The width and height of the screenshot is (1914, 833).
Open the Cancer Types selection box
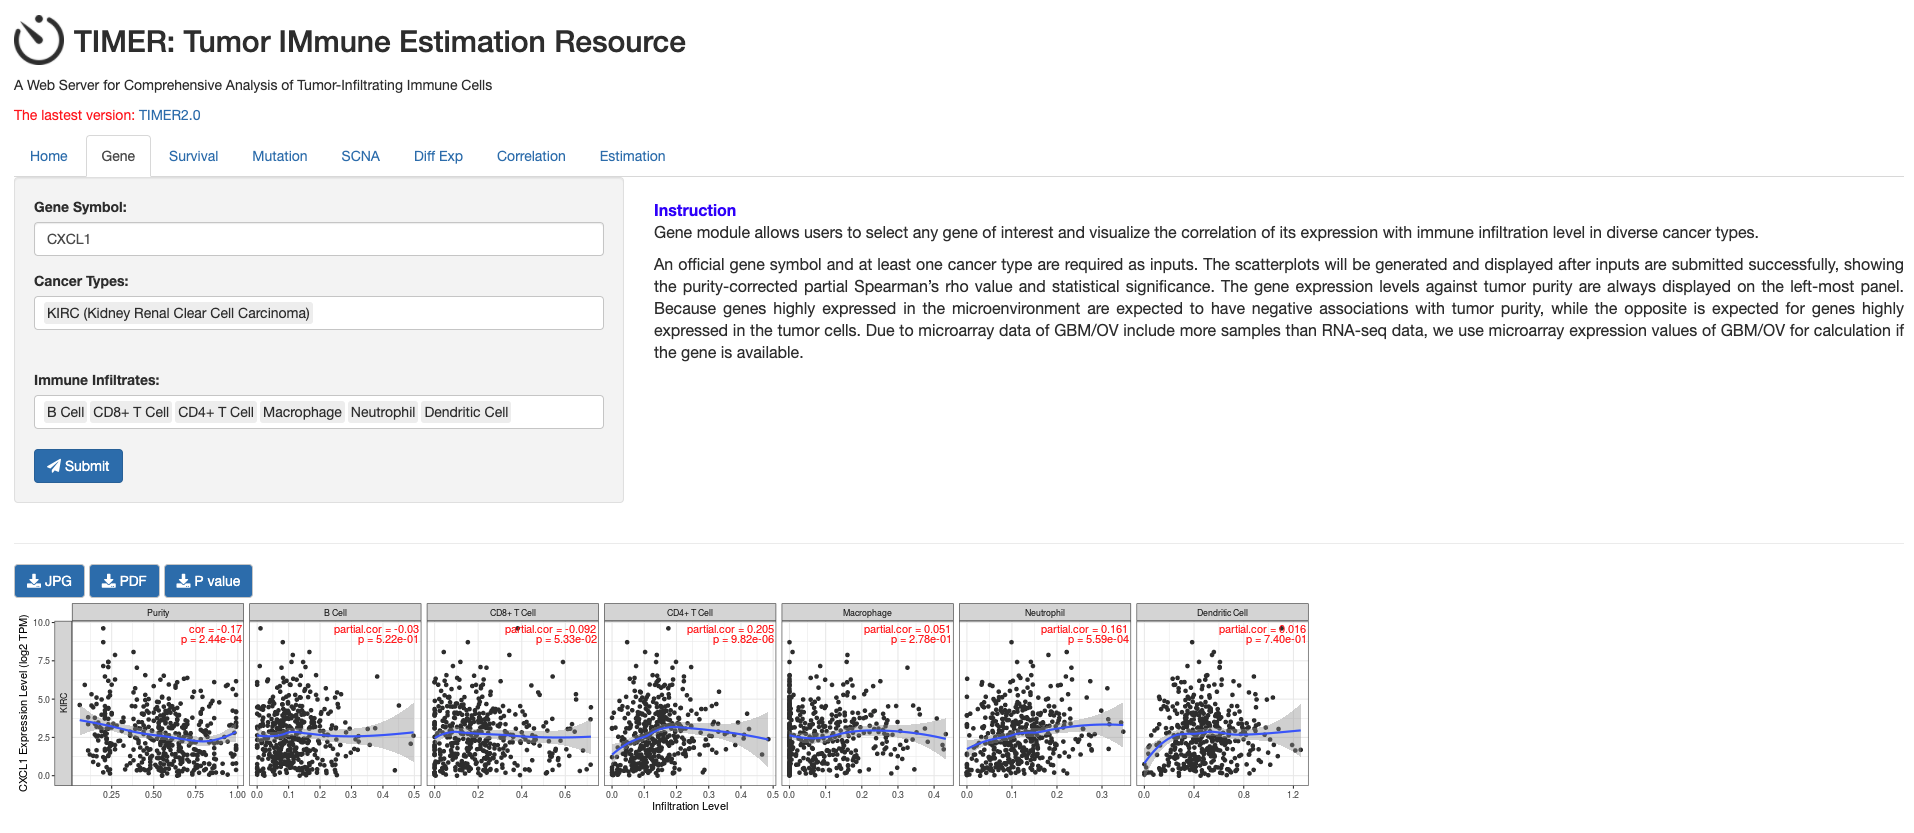pyautogui.click(x=319, y=313)
